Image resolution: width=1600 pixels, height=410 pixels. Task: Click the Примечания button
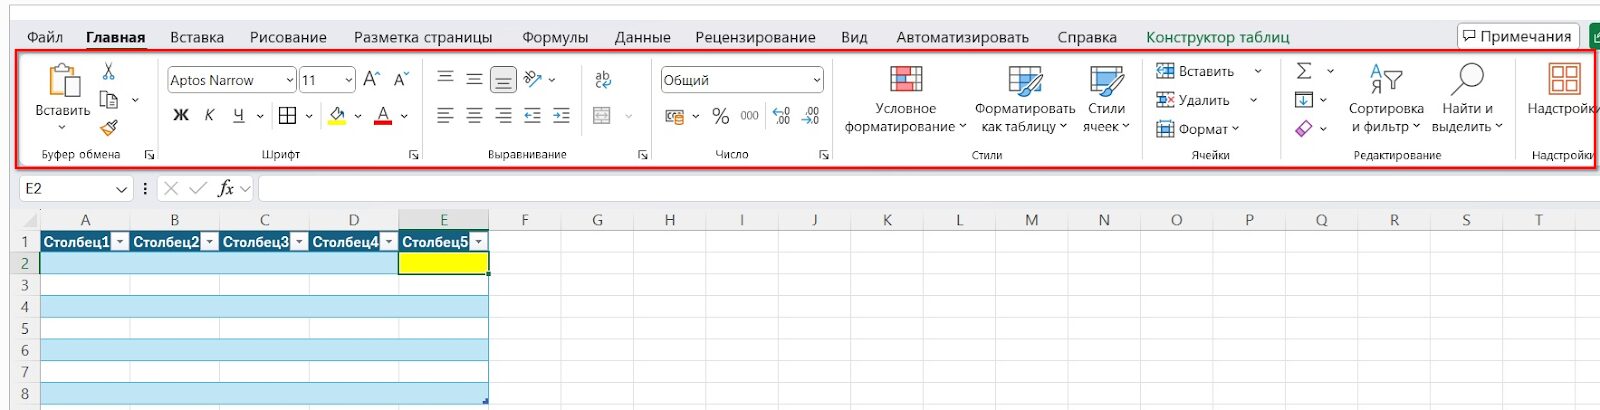[1517, 36]
